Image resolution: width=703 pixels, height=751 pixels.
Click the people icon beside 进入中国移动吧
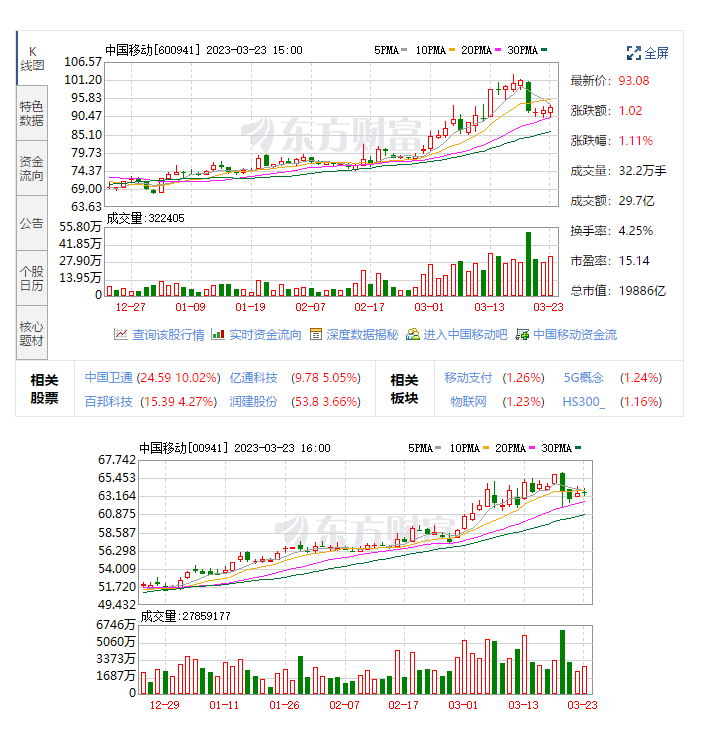click(x=413, y=334)
